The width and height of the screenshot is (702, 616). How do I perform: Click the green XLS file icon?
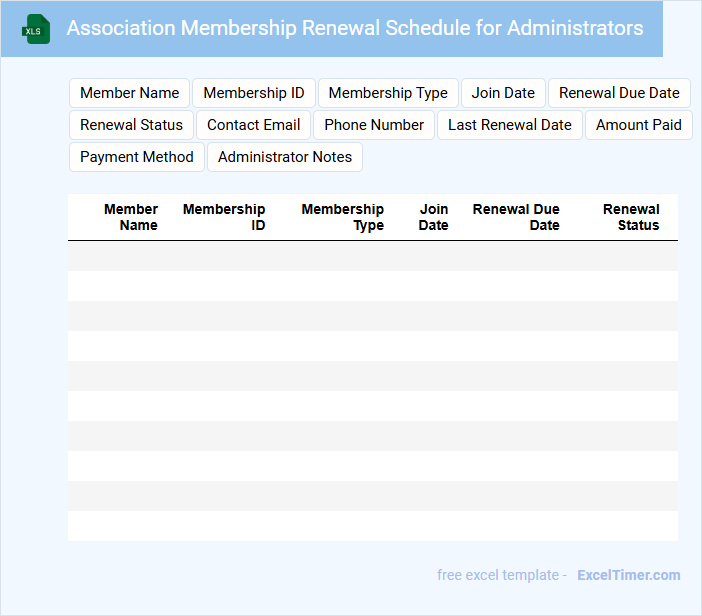tap(36, 29)
